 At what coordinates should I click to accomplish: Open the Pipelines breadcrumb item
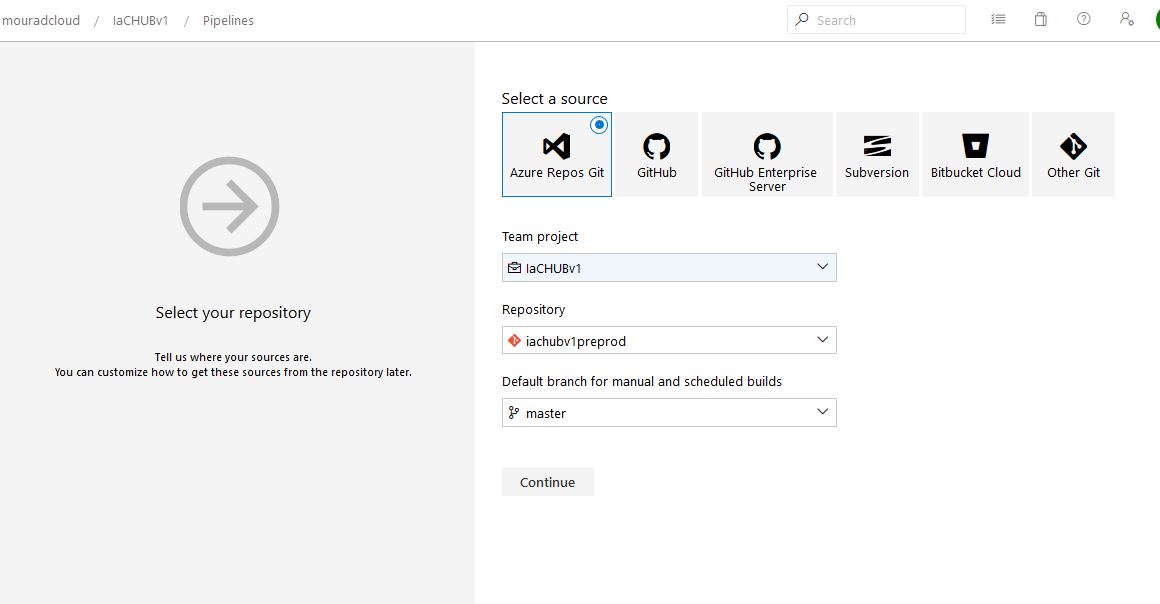coord(228,20)
